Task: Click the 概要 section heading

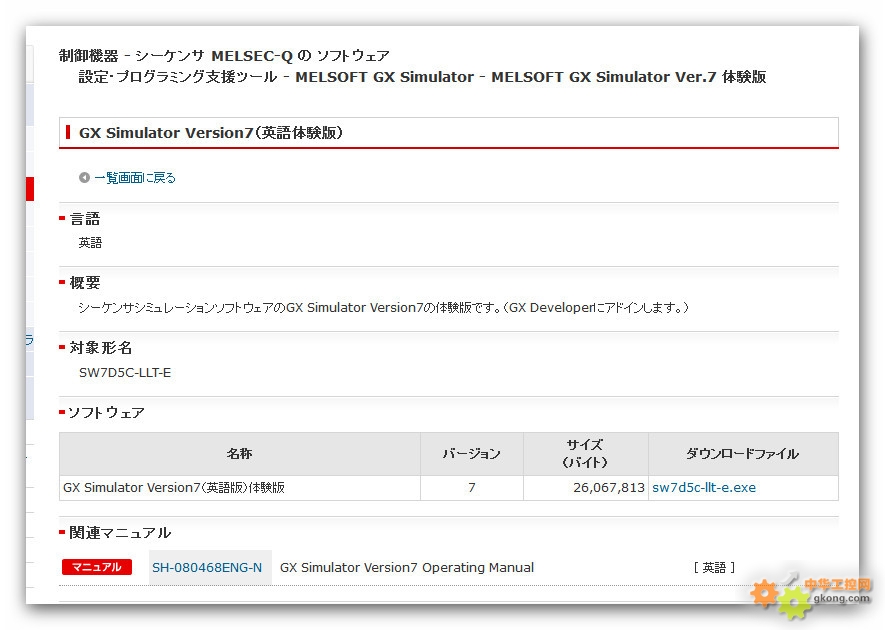Action: tap(85, 282)
